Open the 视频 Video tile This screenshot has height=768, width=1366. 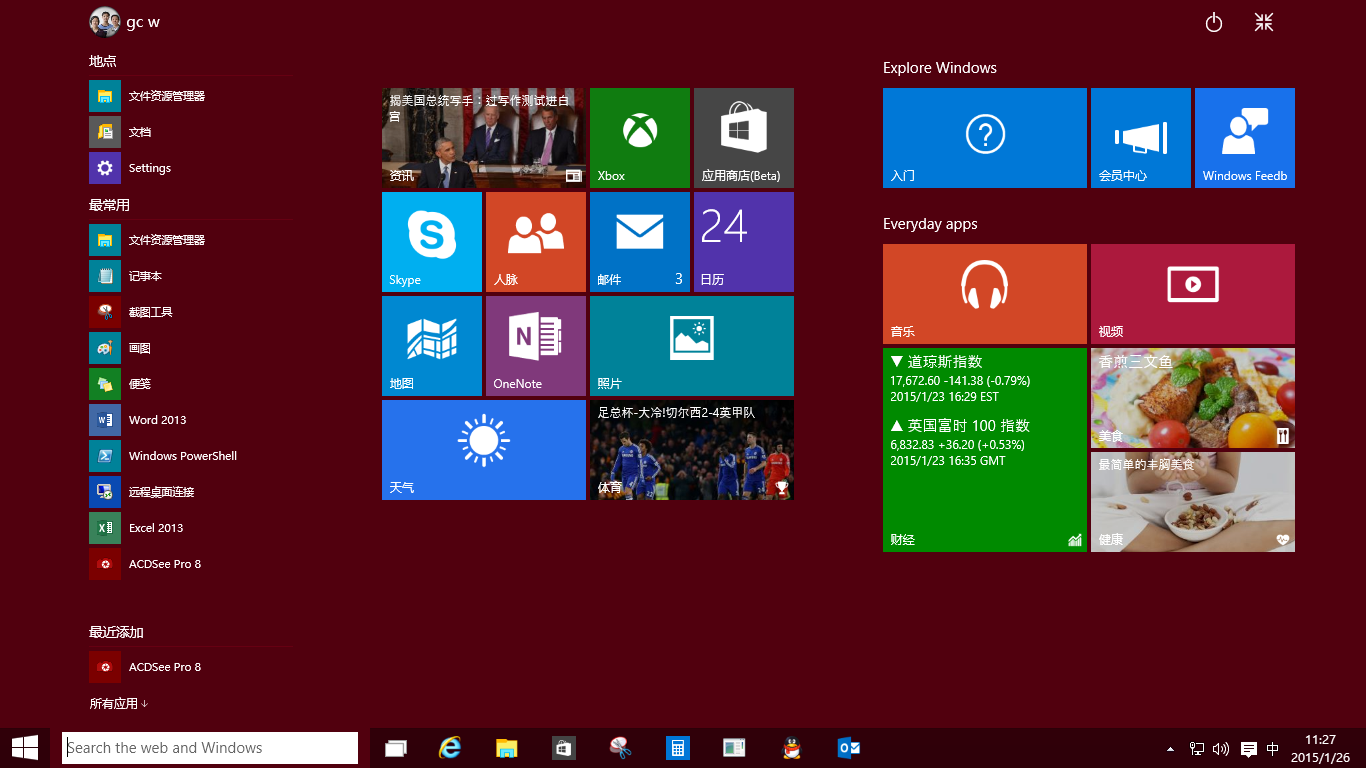click(1193, 294)
